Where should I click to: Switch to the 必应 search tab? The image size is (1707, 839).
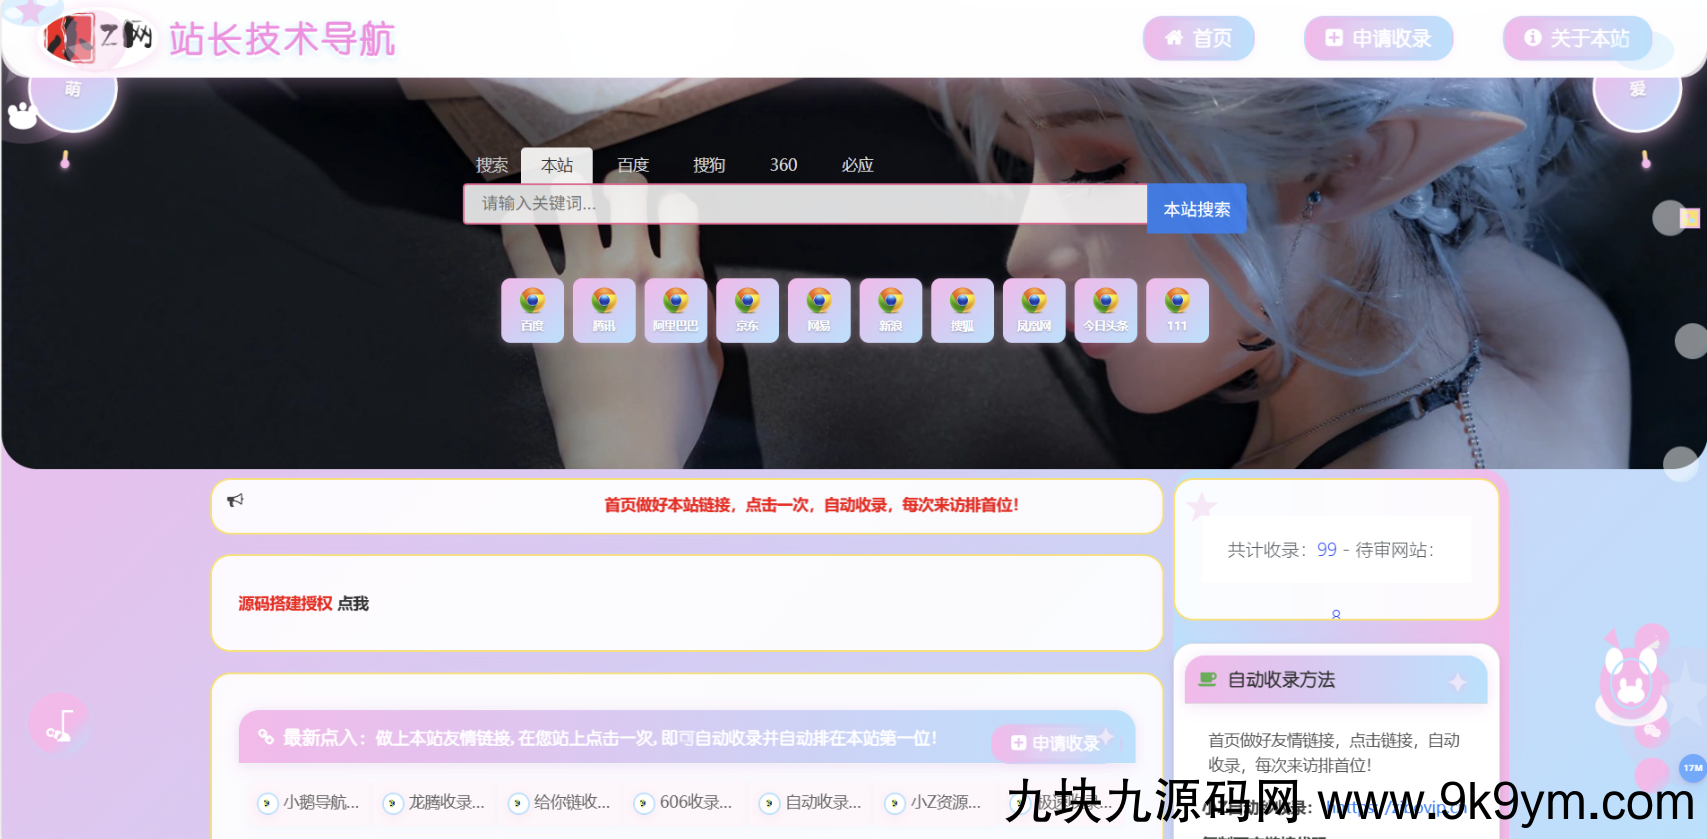coord(857,165)
